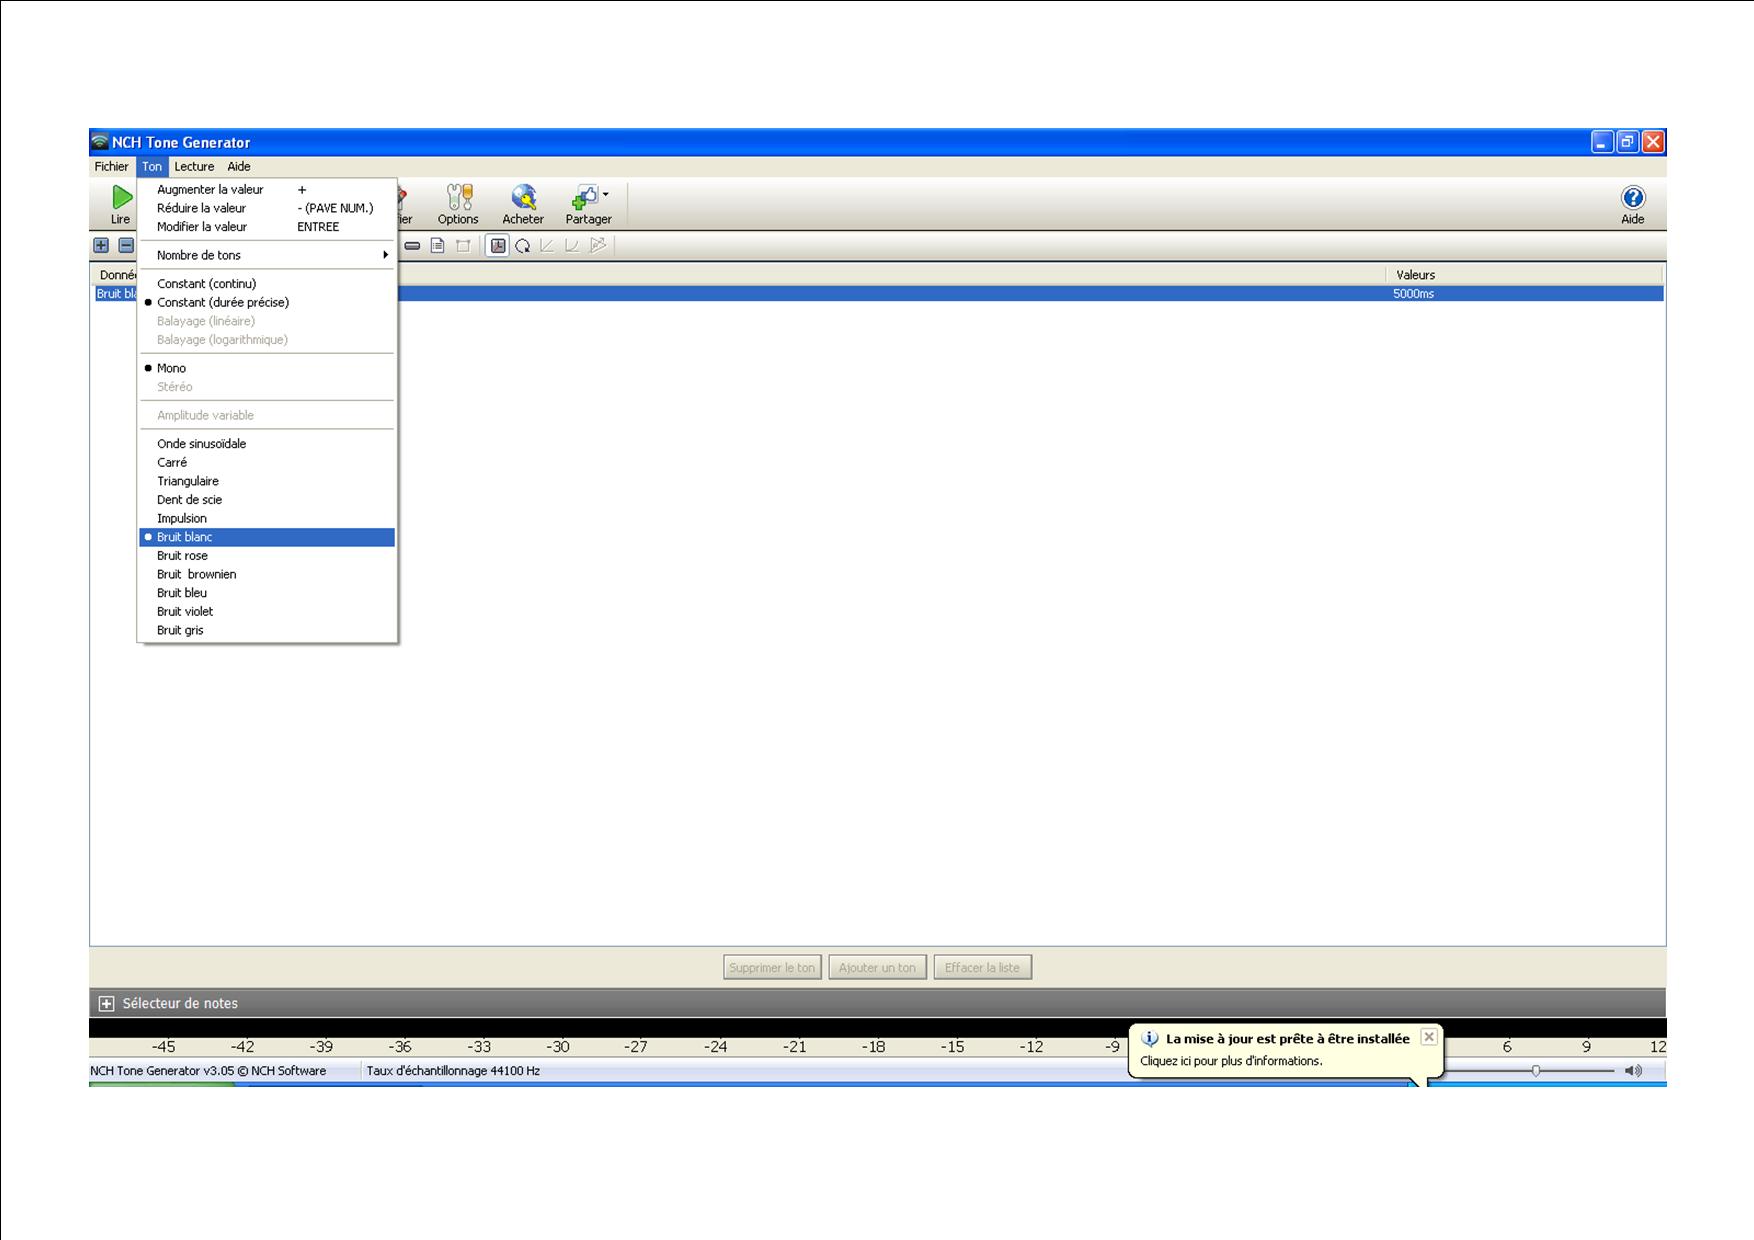Click the Sélecteur de notes label
The image size is (1754, 1240).
point(180,1004)
